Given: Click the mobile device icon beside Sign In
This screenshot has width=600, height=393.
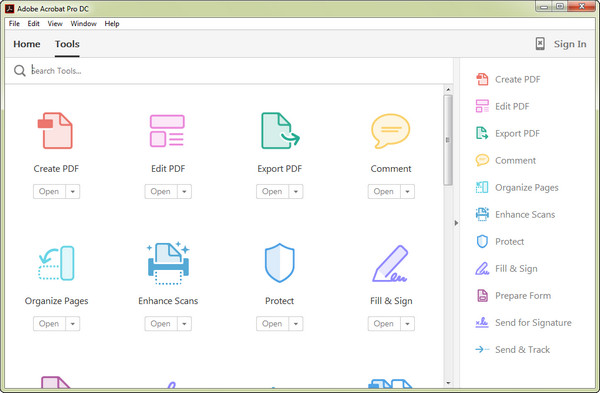Looking at the screenshot, I should 540,44.
